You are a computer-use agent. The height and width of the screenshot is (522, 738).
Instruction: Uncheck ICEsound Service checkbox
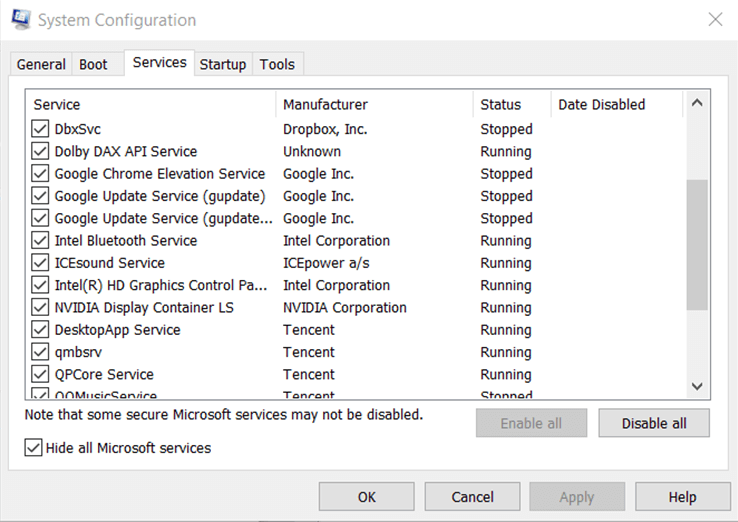(40, 263)
